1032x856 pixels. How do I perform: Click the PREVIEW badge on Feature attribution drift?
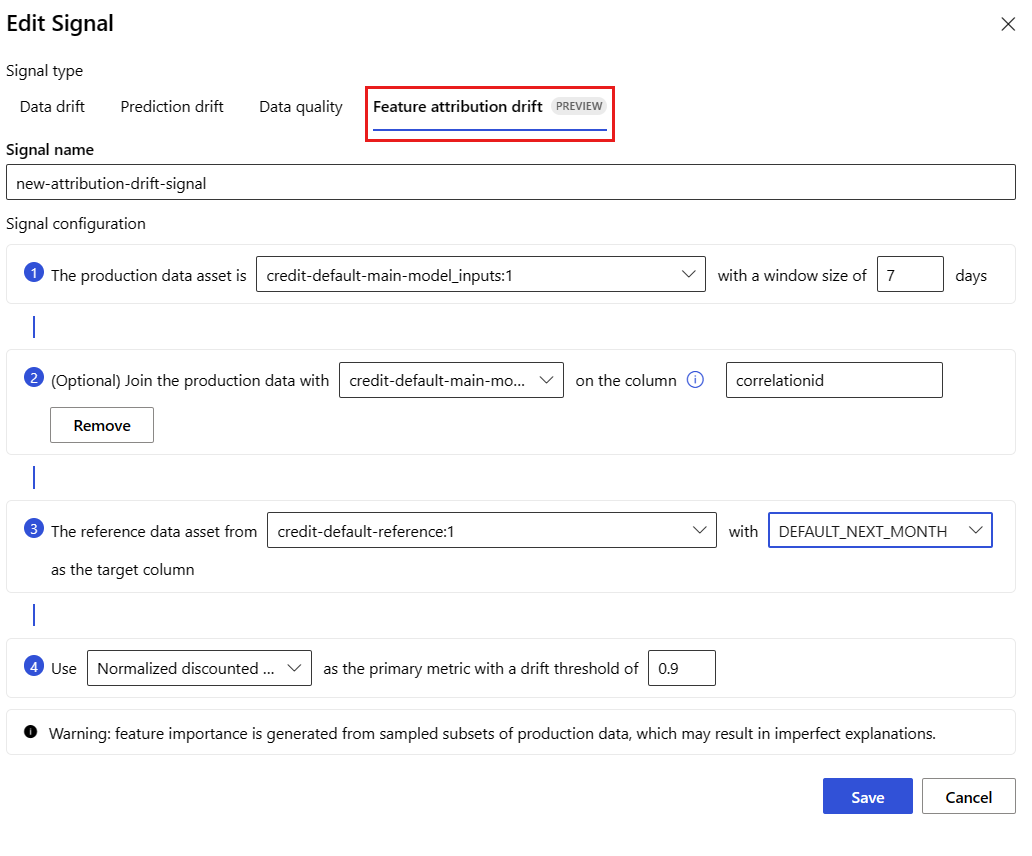point(579,106)
